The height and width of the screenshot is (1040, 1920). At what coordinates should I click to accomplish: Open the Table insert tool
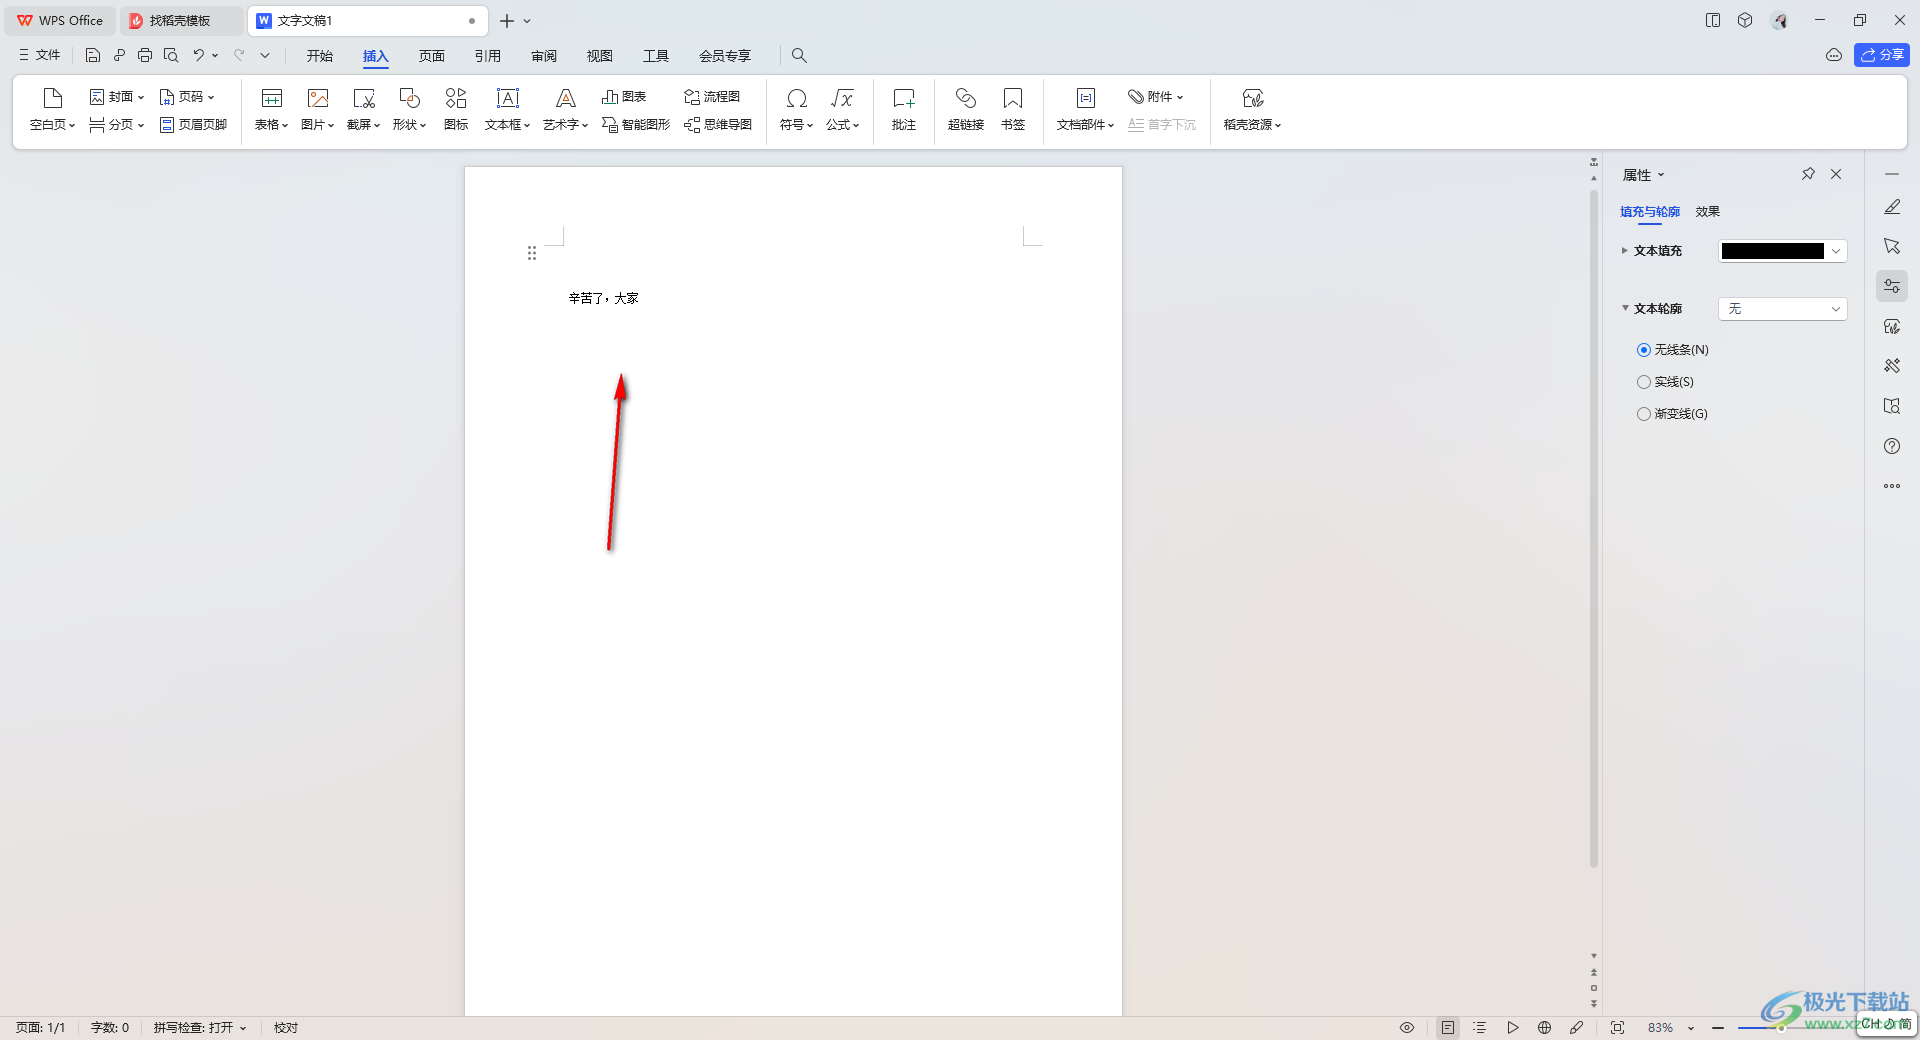pyautogui.click(x=271, y=109)
